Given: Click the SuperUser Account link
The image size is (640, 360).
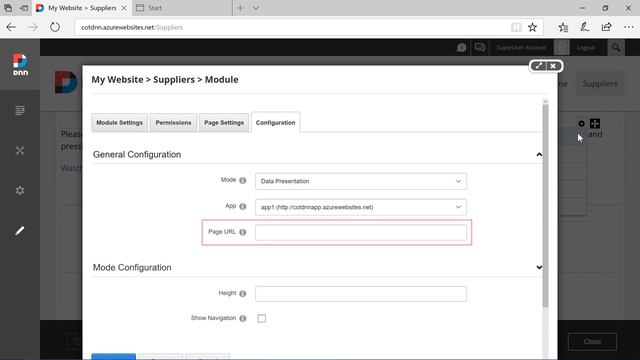Looking at the screenshot, I should coord(521,48).
